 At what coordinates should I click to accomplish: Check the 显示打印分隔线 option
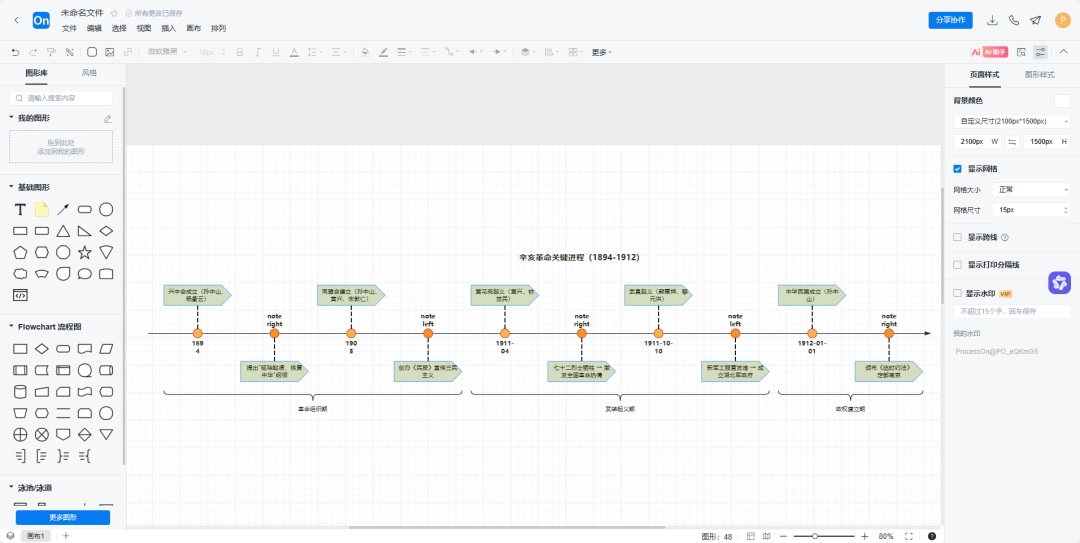coord(958,265)
